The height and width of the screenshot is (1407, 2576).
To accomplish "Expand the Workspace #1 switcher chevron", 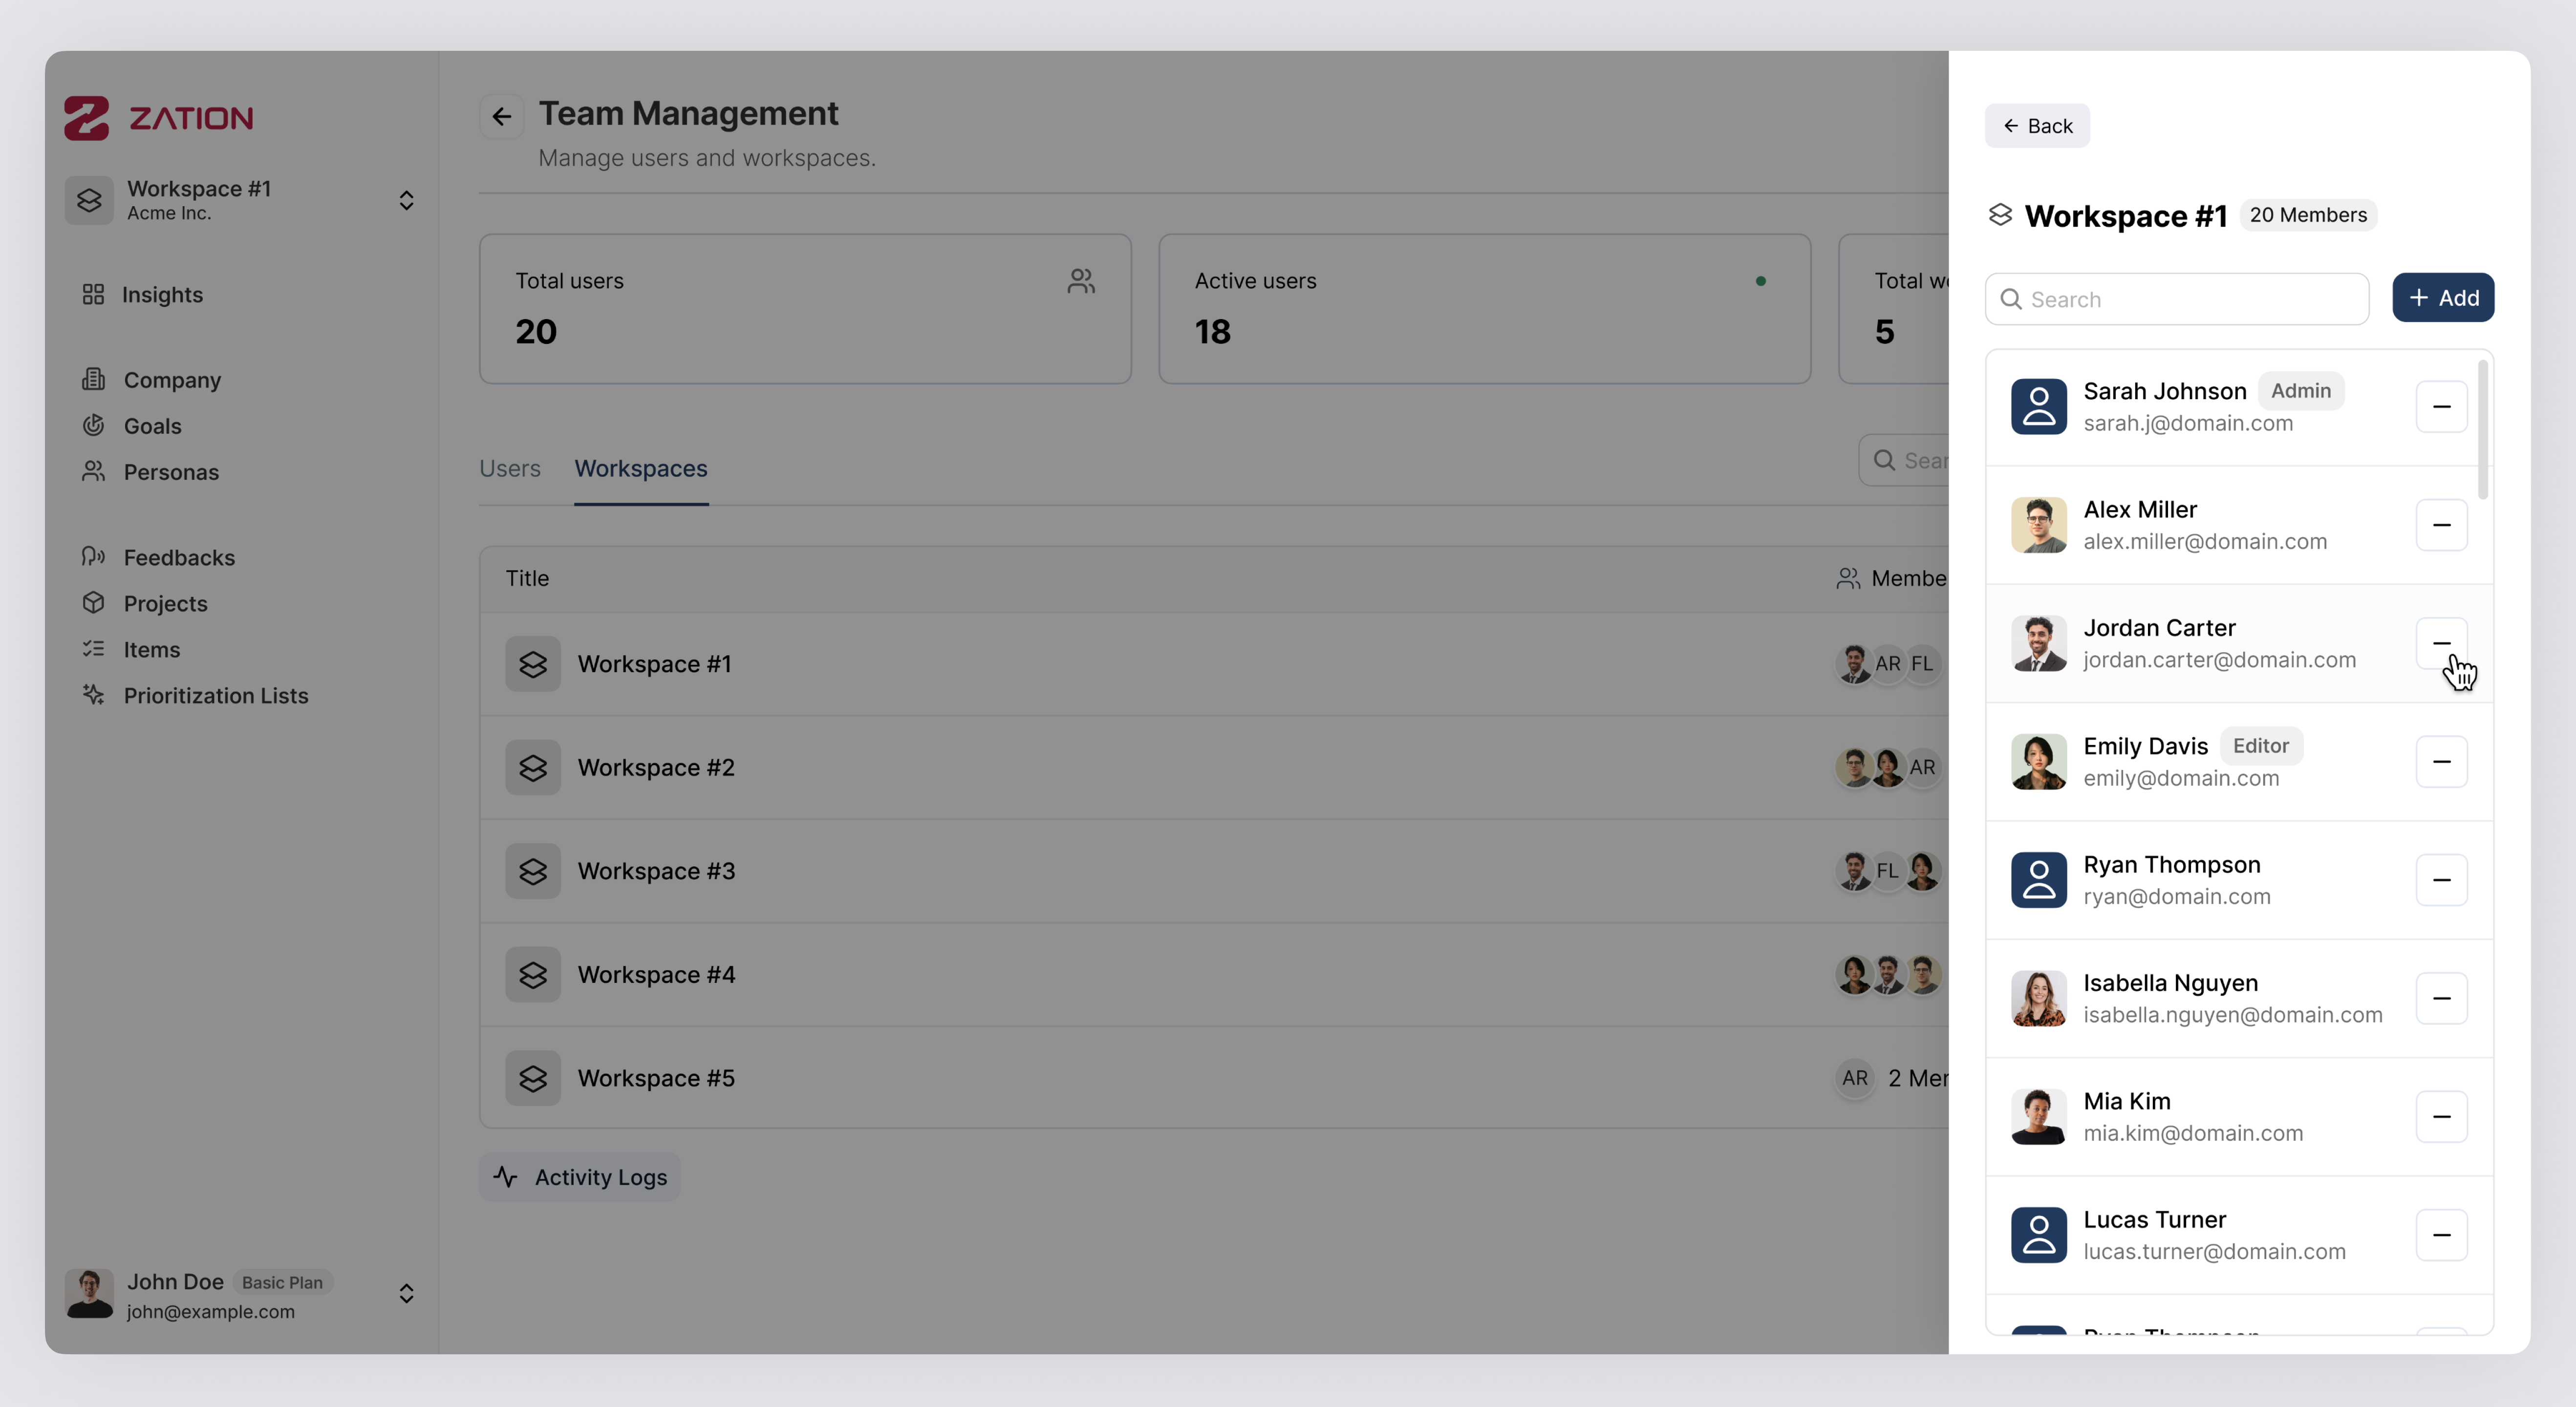I will coord(406,200).
